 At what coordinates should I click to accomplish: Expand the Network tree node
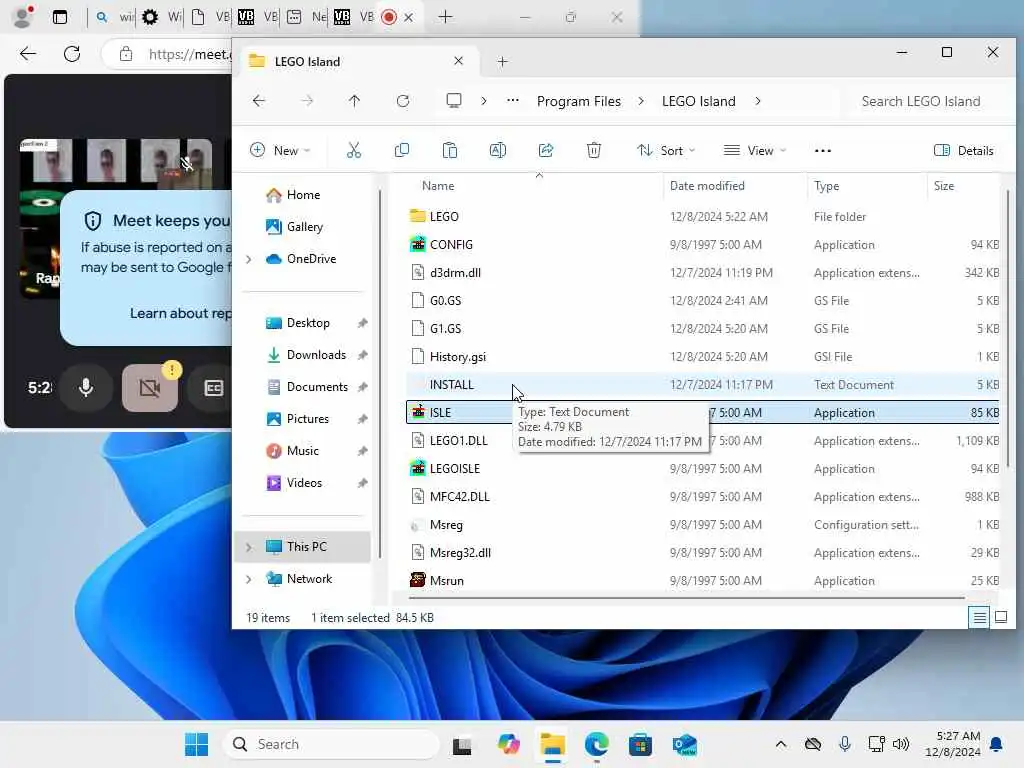point(249,579)
